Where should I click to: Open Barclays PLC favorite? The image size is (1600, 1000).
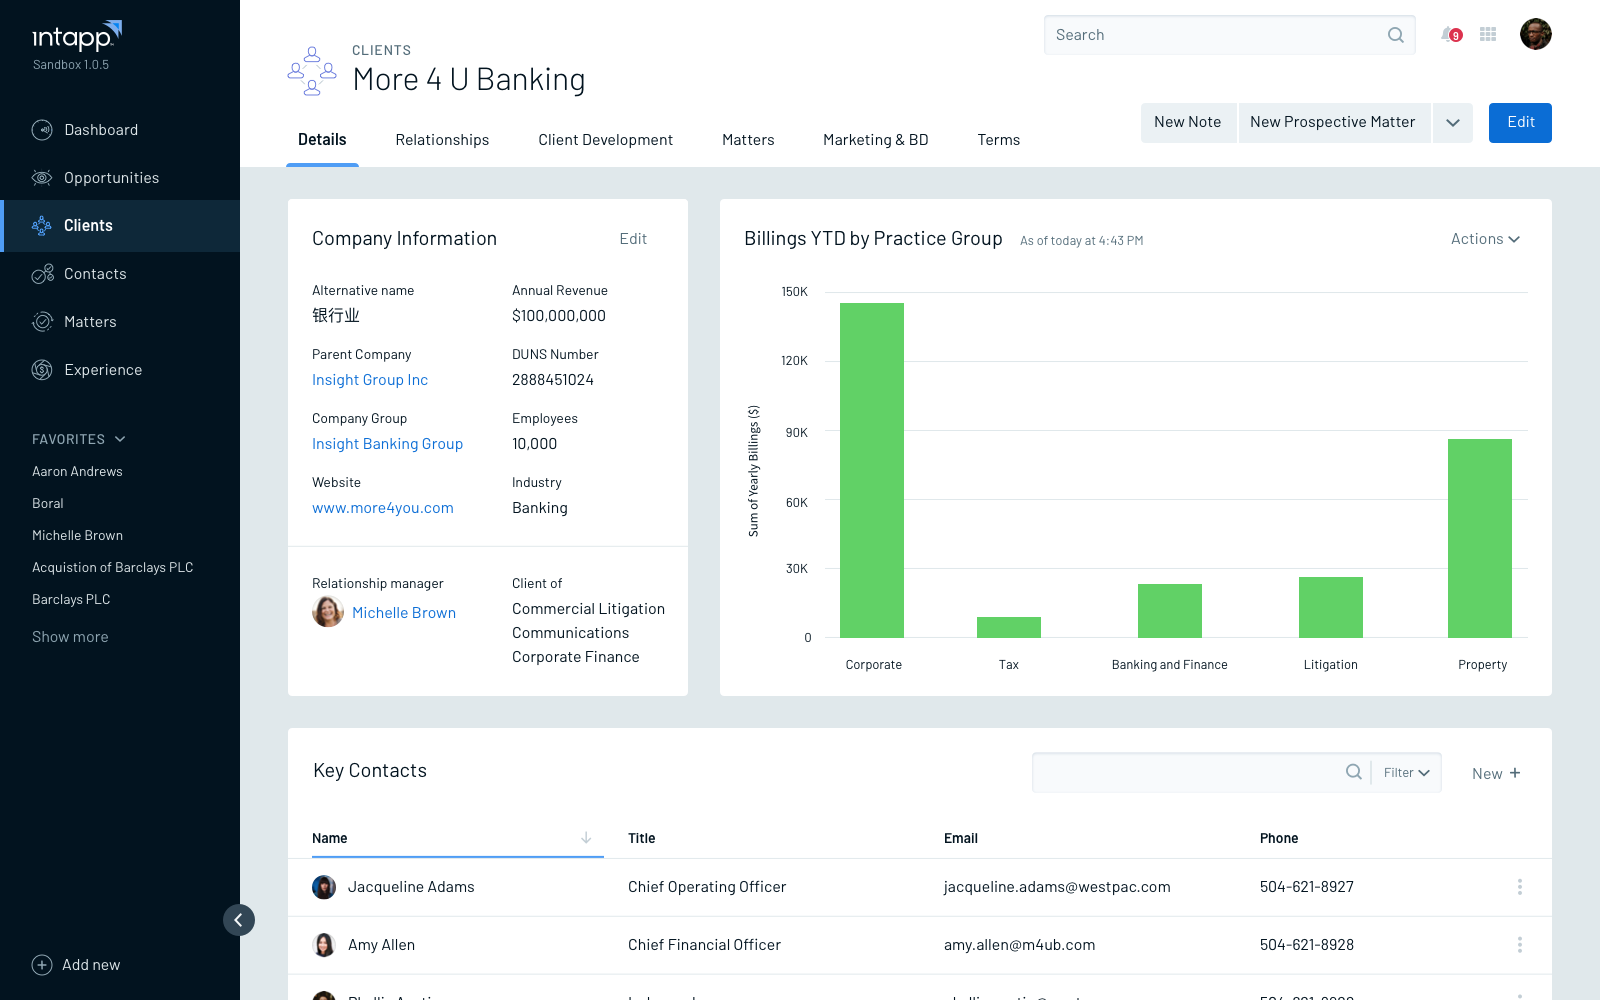71,600
